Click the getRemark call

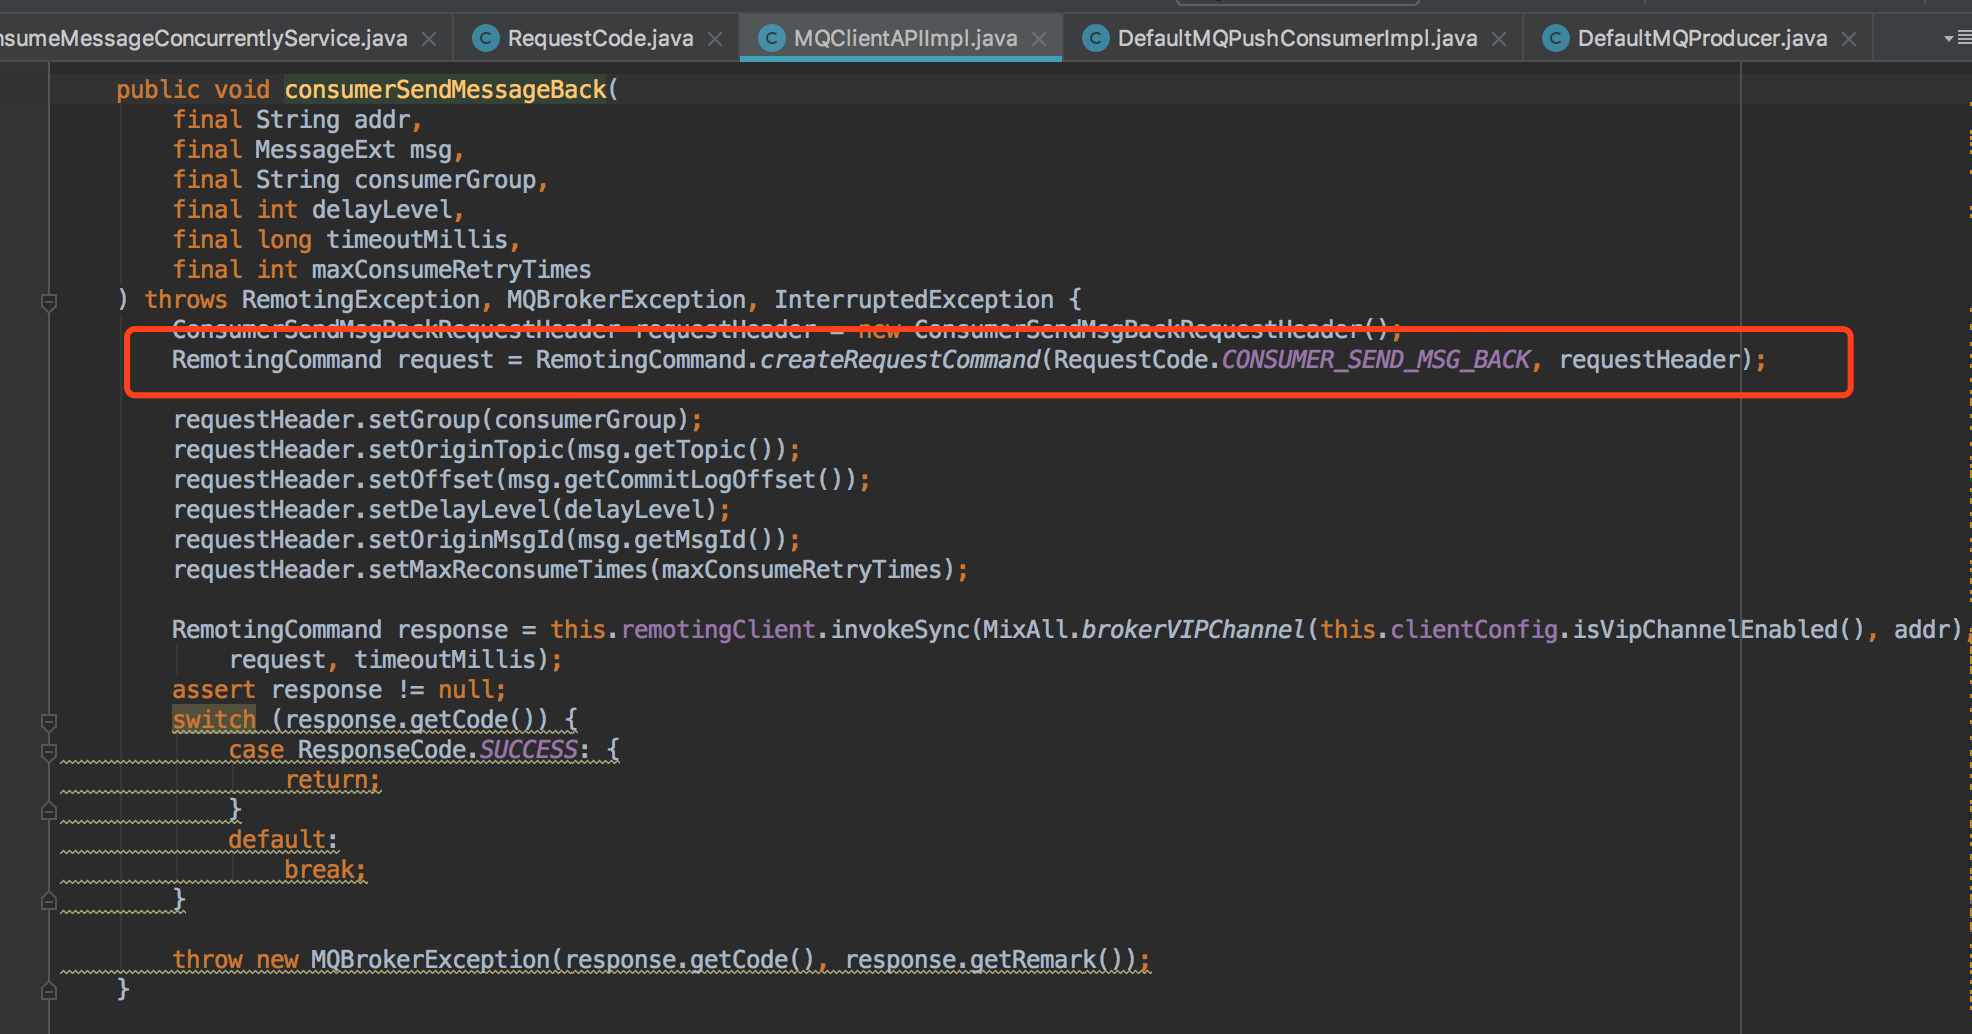point(1034,960)
